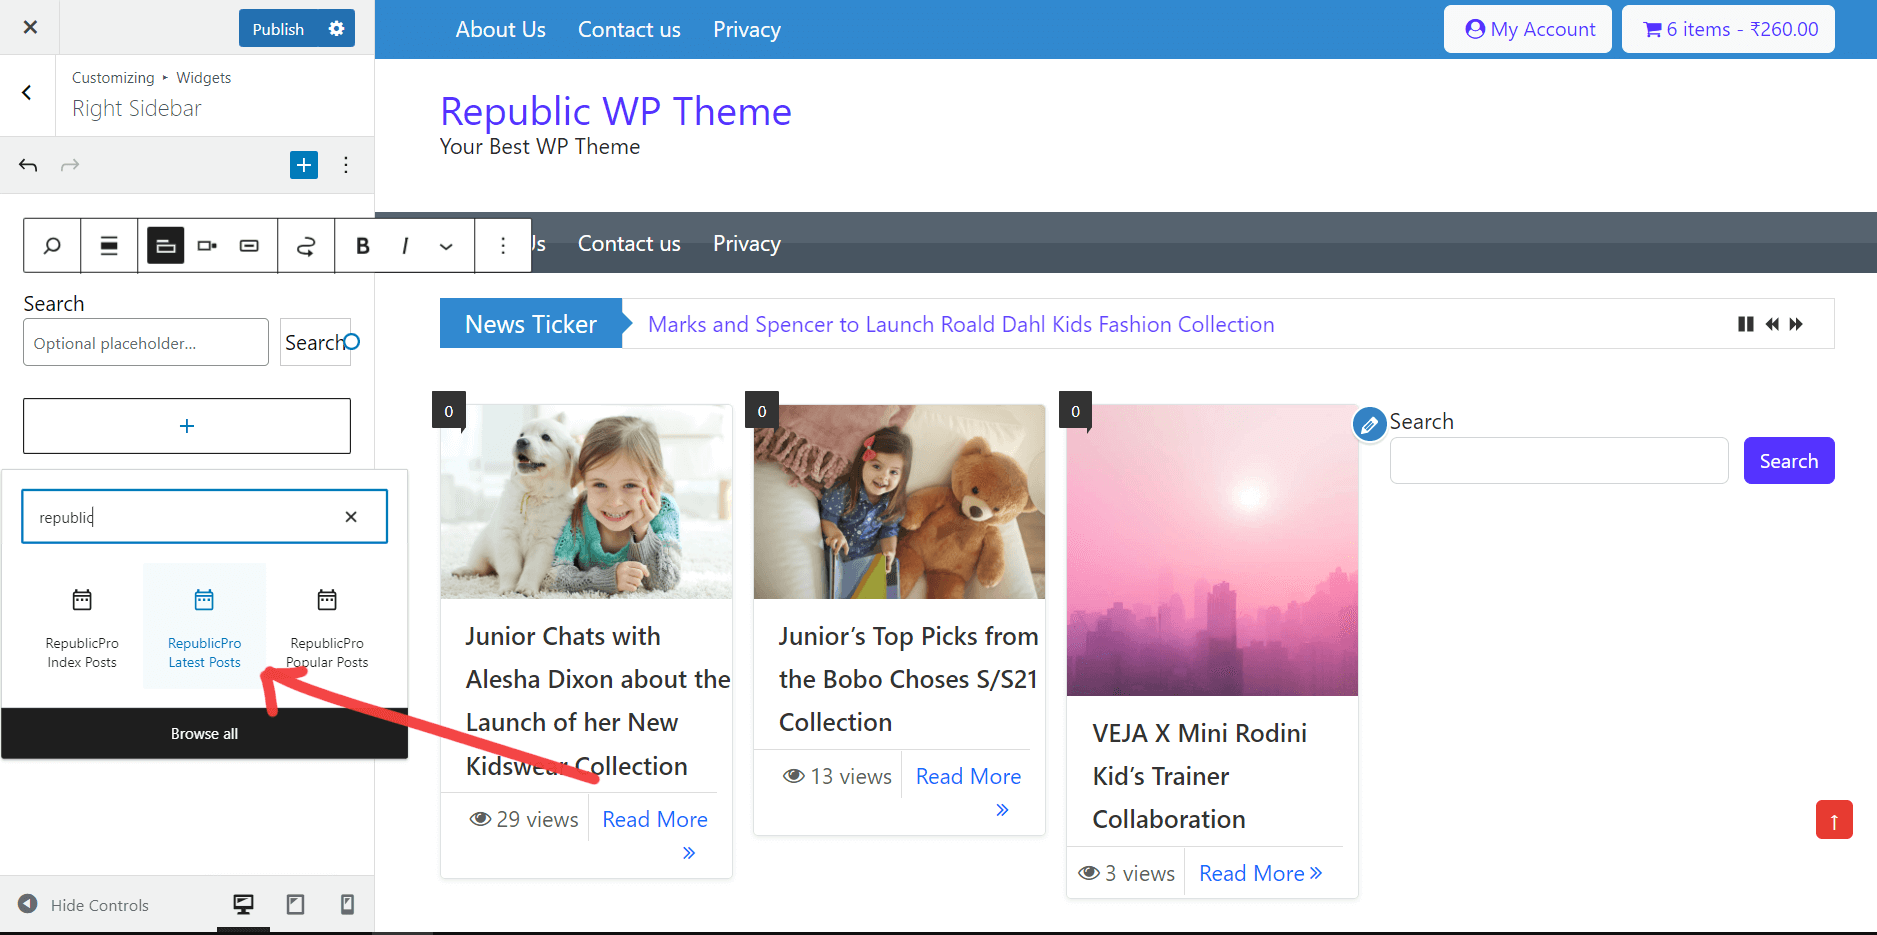Expand more formatting options chevron

tap(446, 246)
